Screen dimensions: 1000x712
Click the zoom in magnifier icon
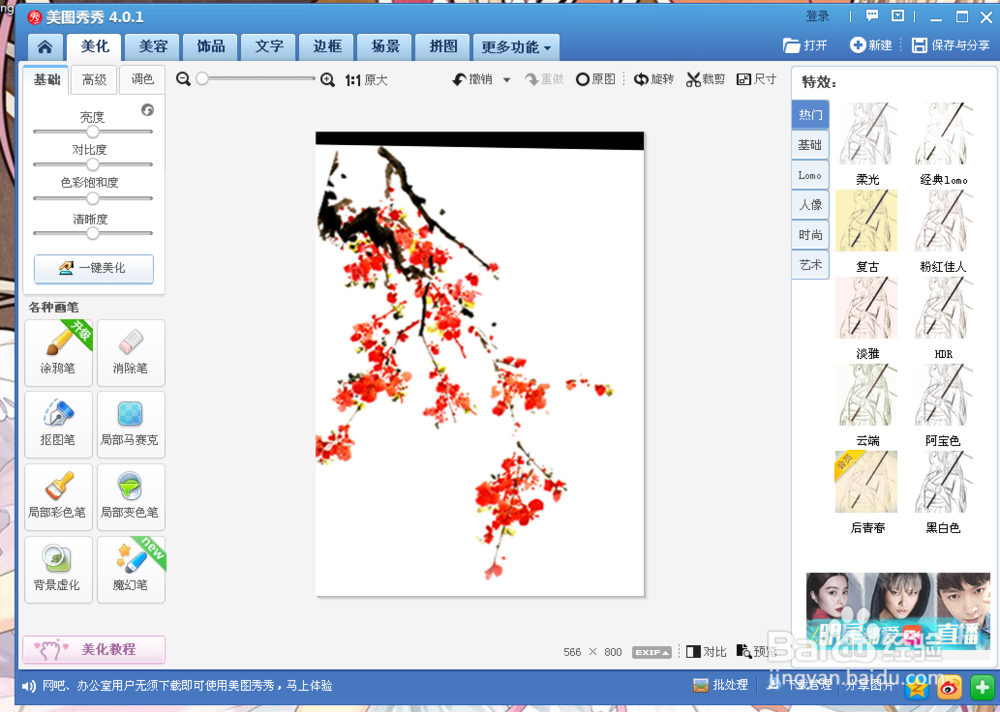click(327, 80)
